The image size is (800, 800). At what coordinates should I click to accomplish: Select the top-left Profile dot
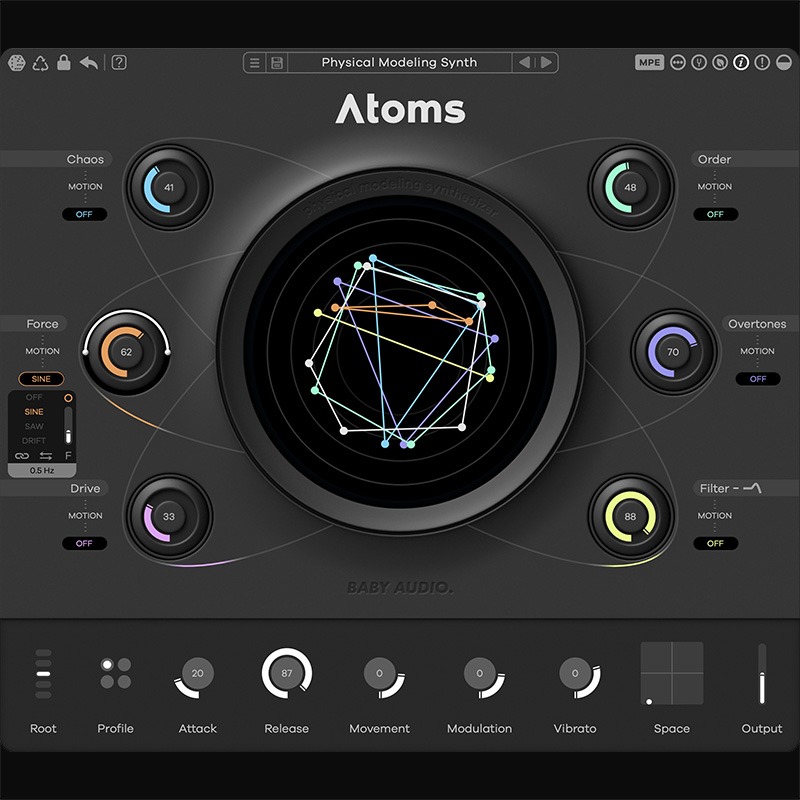click(x=107, y=665)
